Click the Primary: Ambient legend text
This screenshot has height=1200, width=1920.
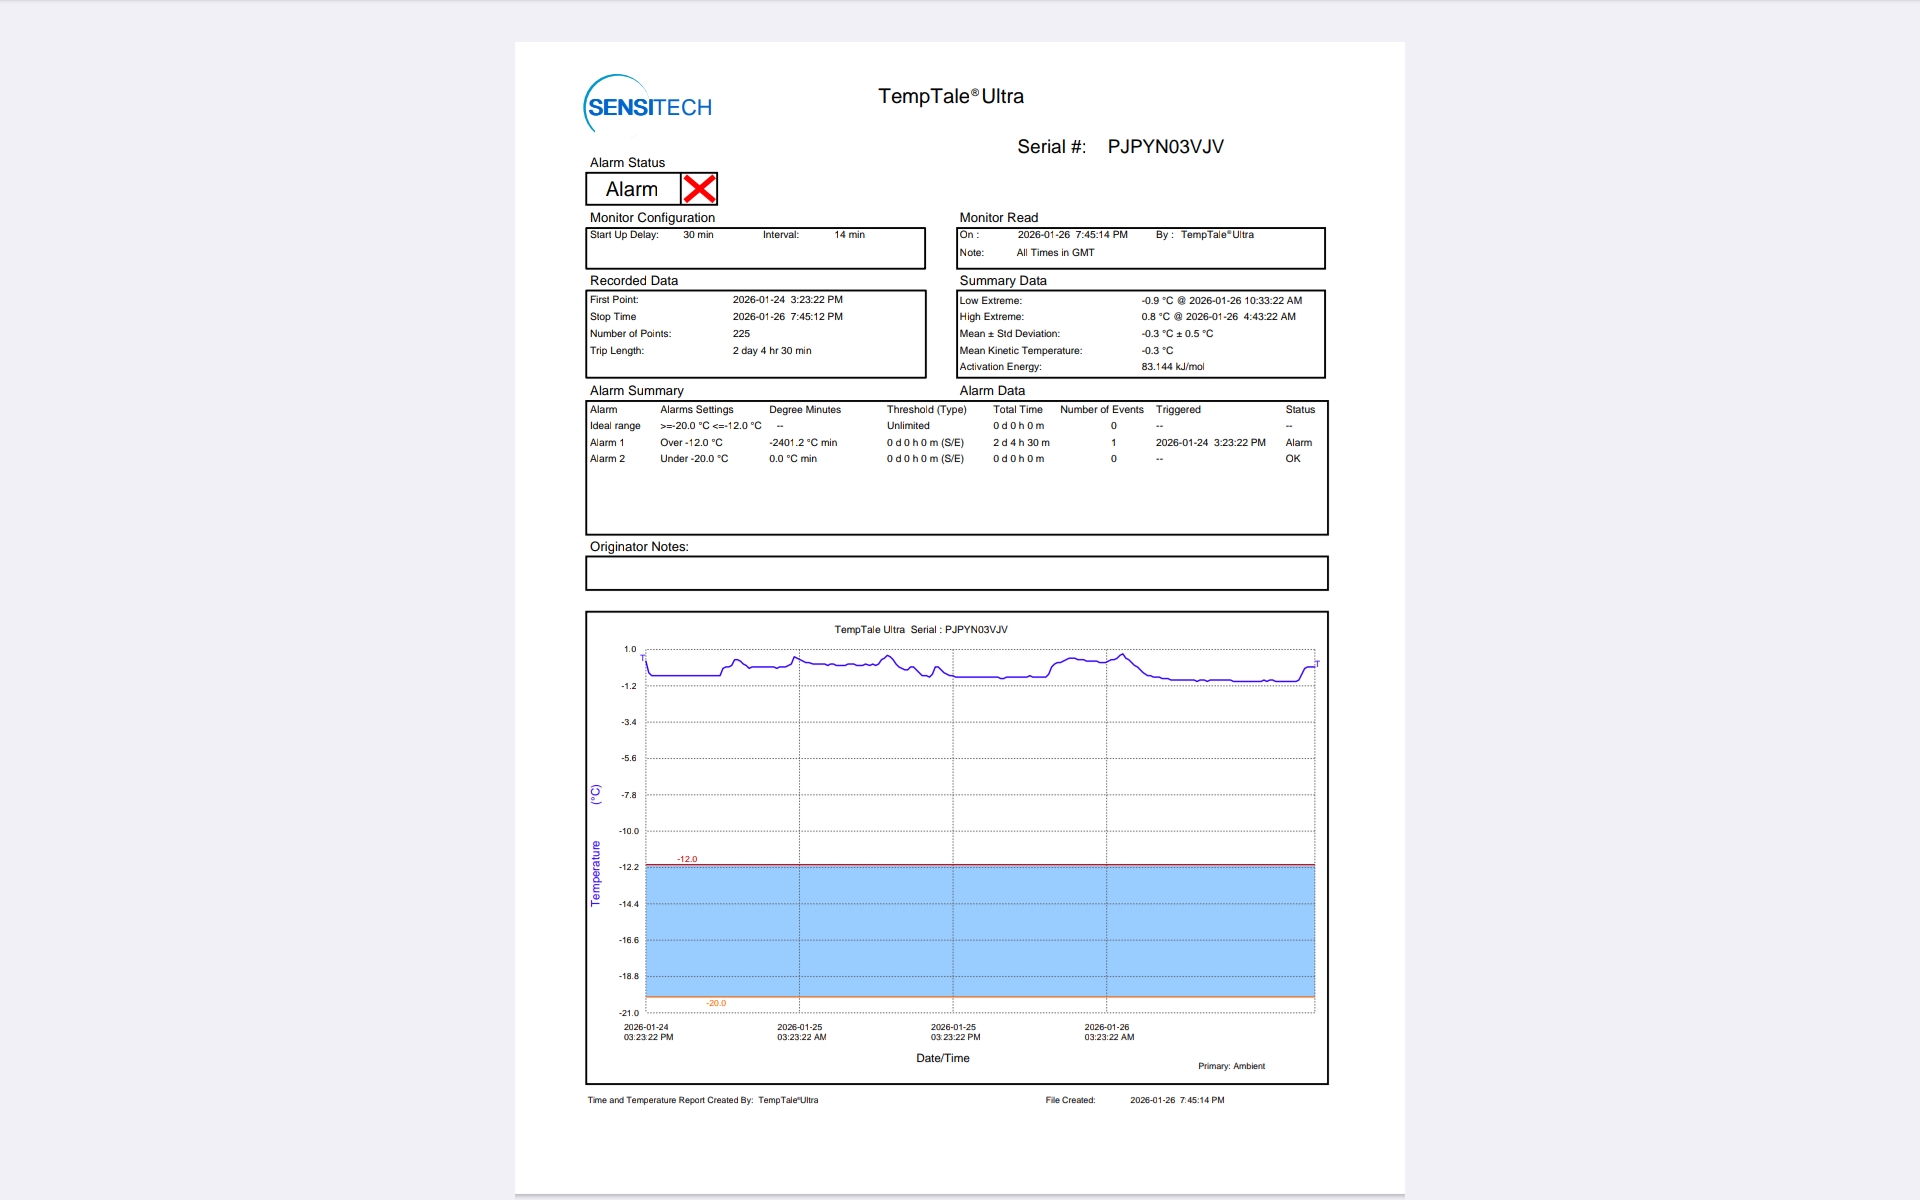pos(1231,1066)
